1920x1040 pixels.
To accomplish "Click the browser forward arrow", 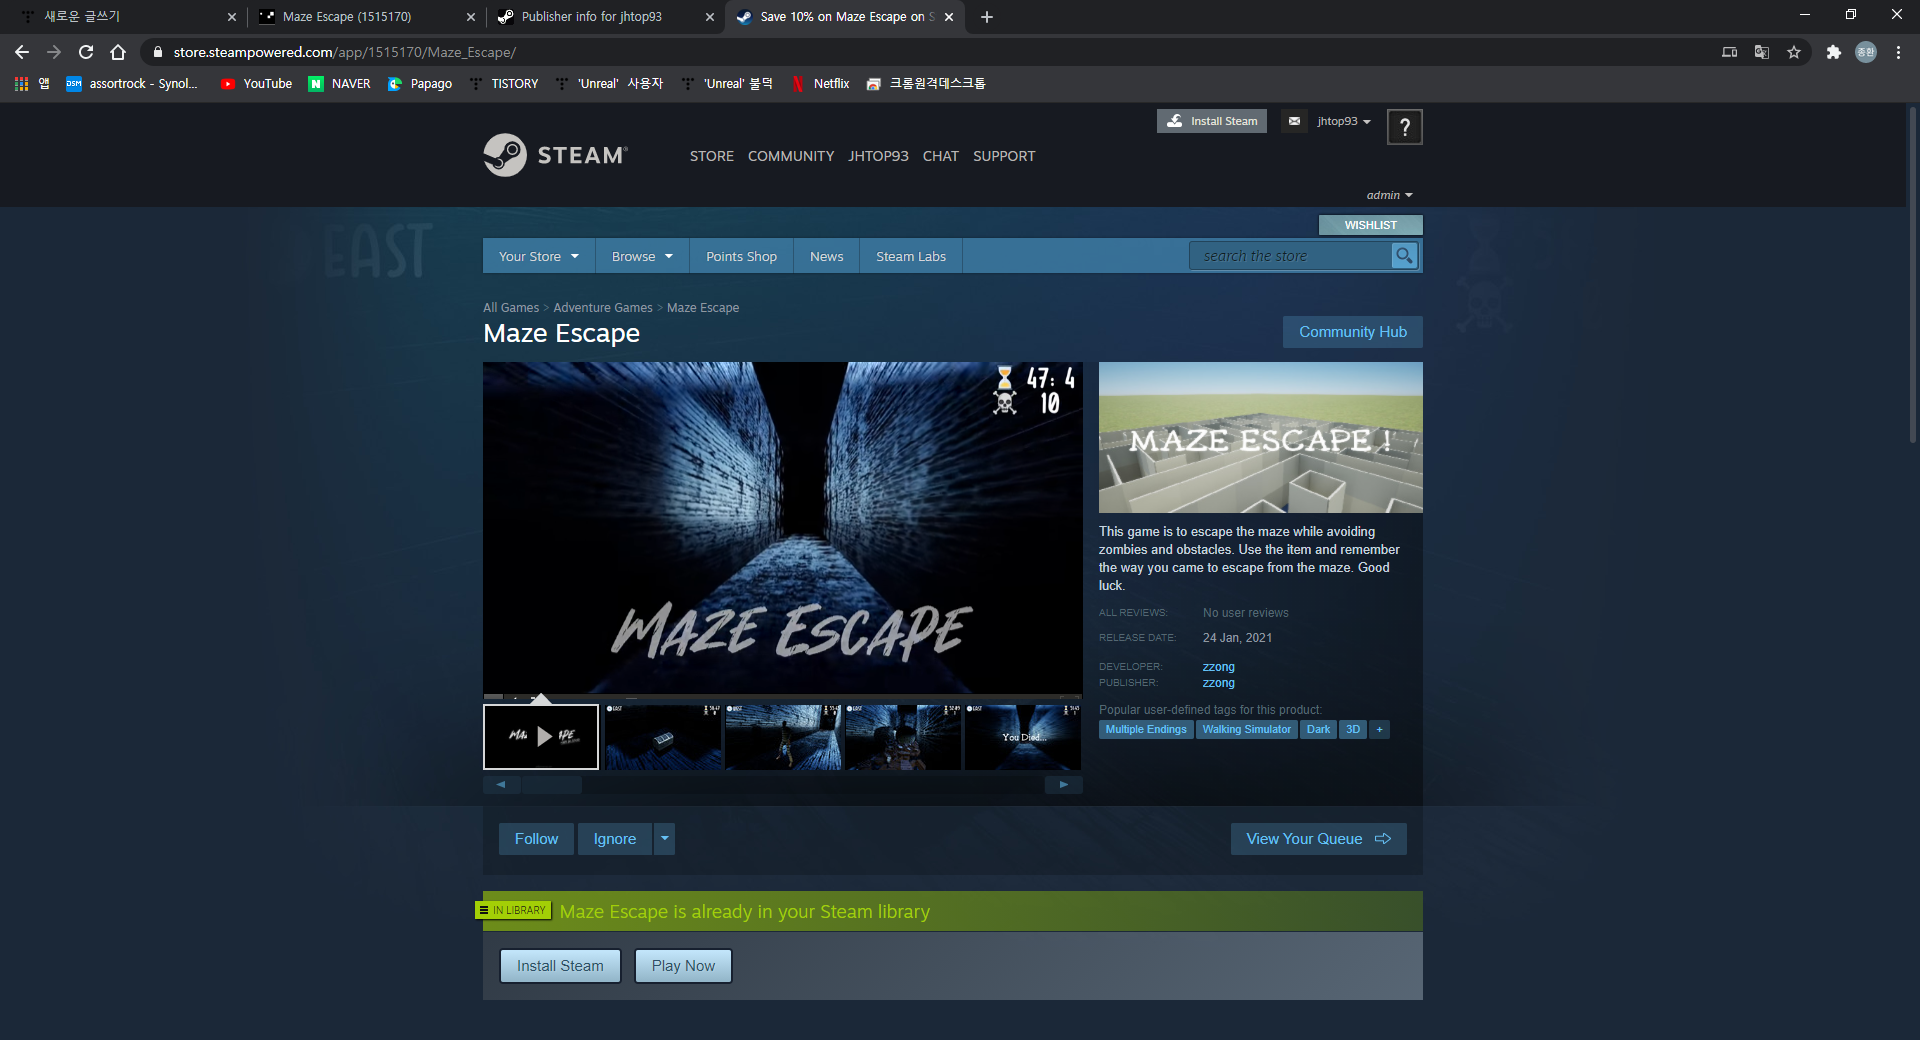I will pos(54,52).
